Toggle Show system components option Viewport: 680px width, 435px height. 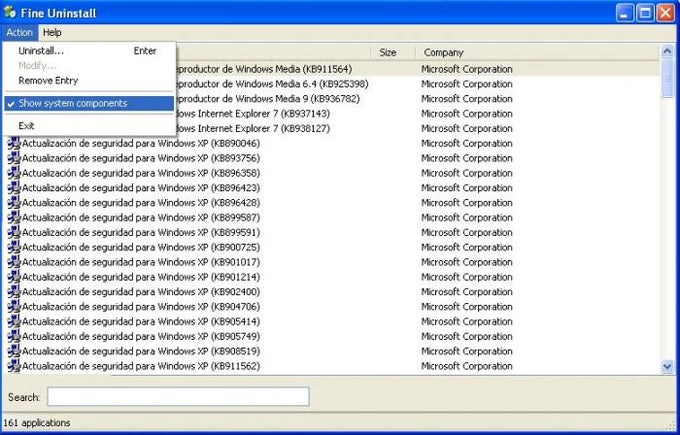tap(89, 103)
